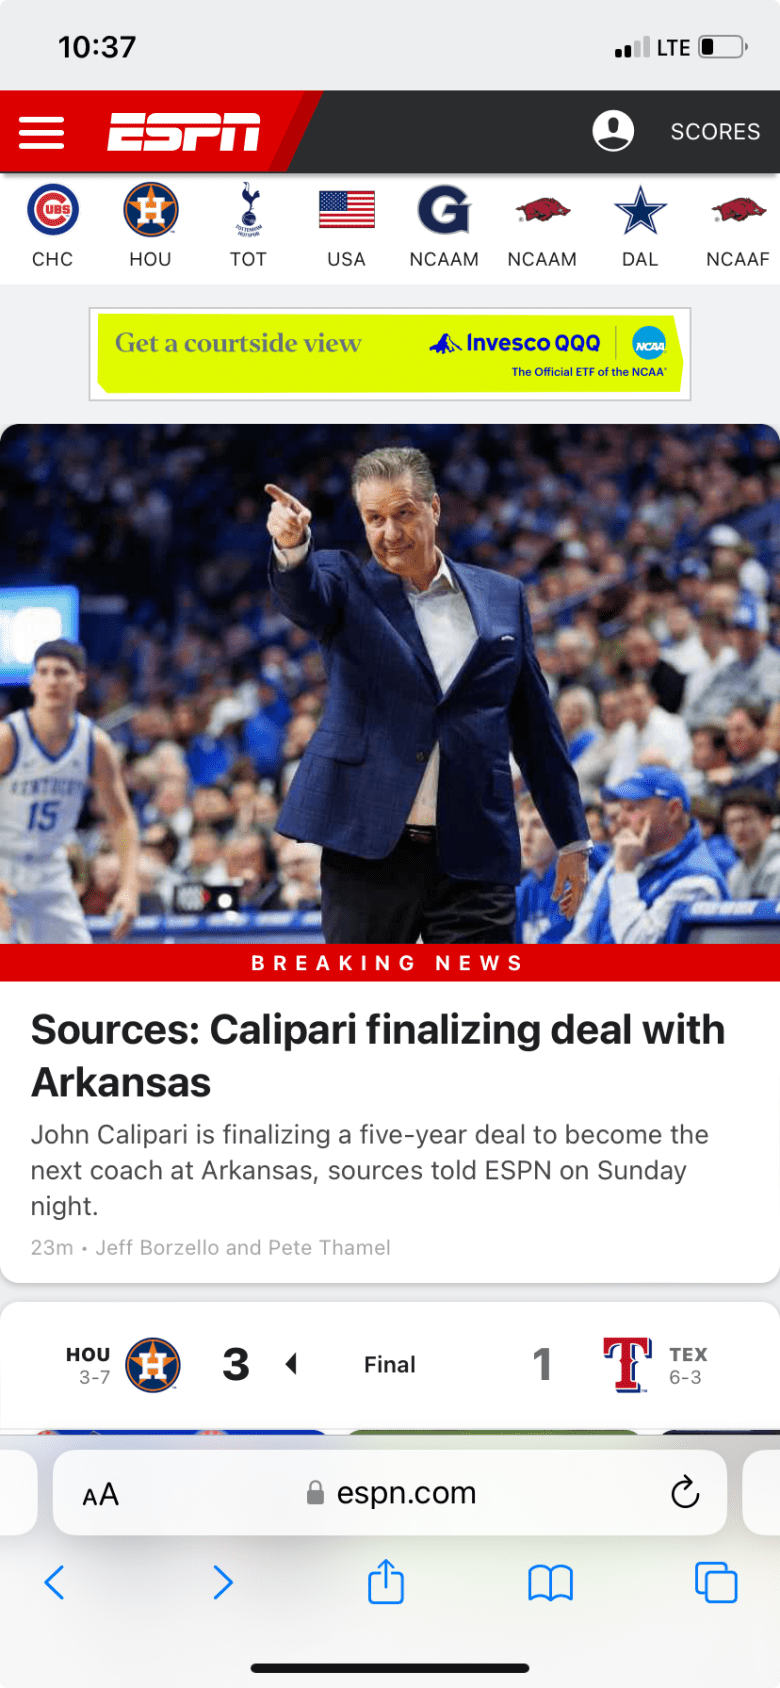Image resolution: width=780 pixels, height=1688 pixels.
Task: Choose the USA flag team icon
Action: pos(346,227)
